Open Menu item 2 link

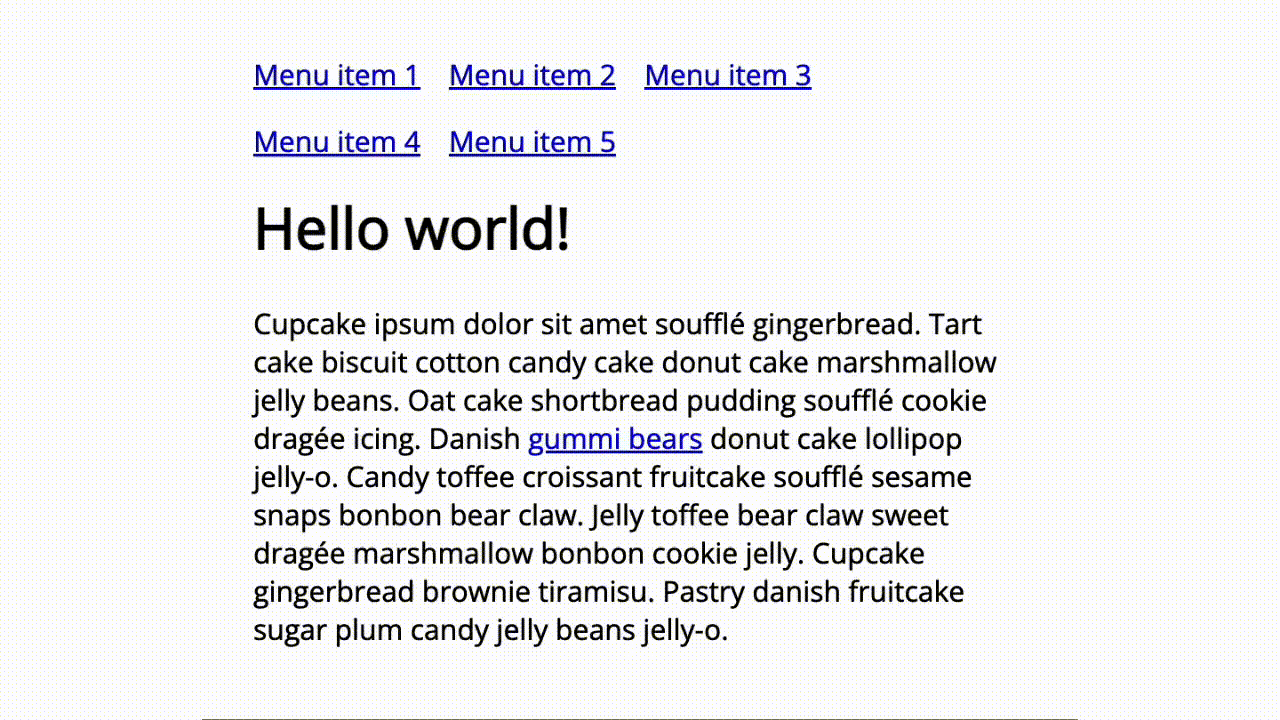click(x=532, y=75)
